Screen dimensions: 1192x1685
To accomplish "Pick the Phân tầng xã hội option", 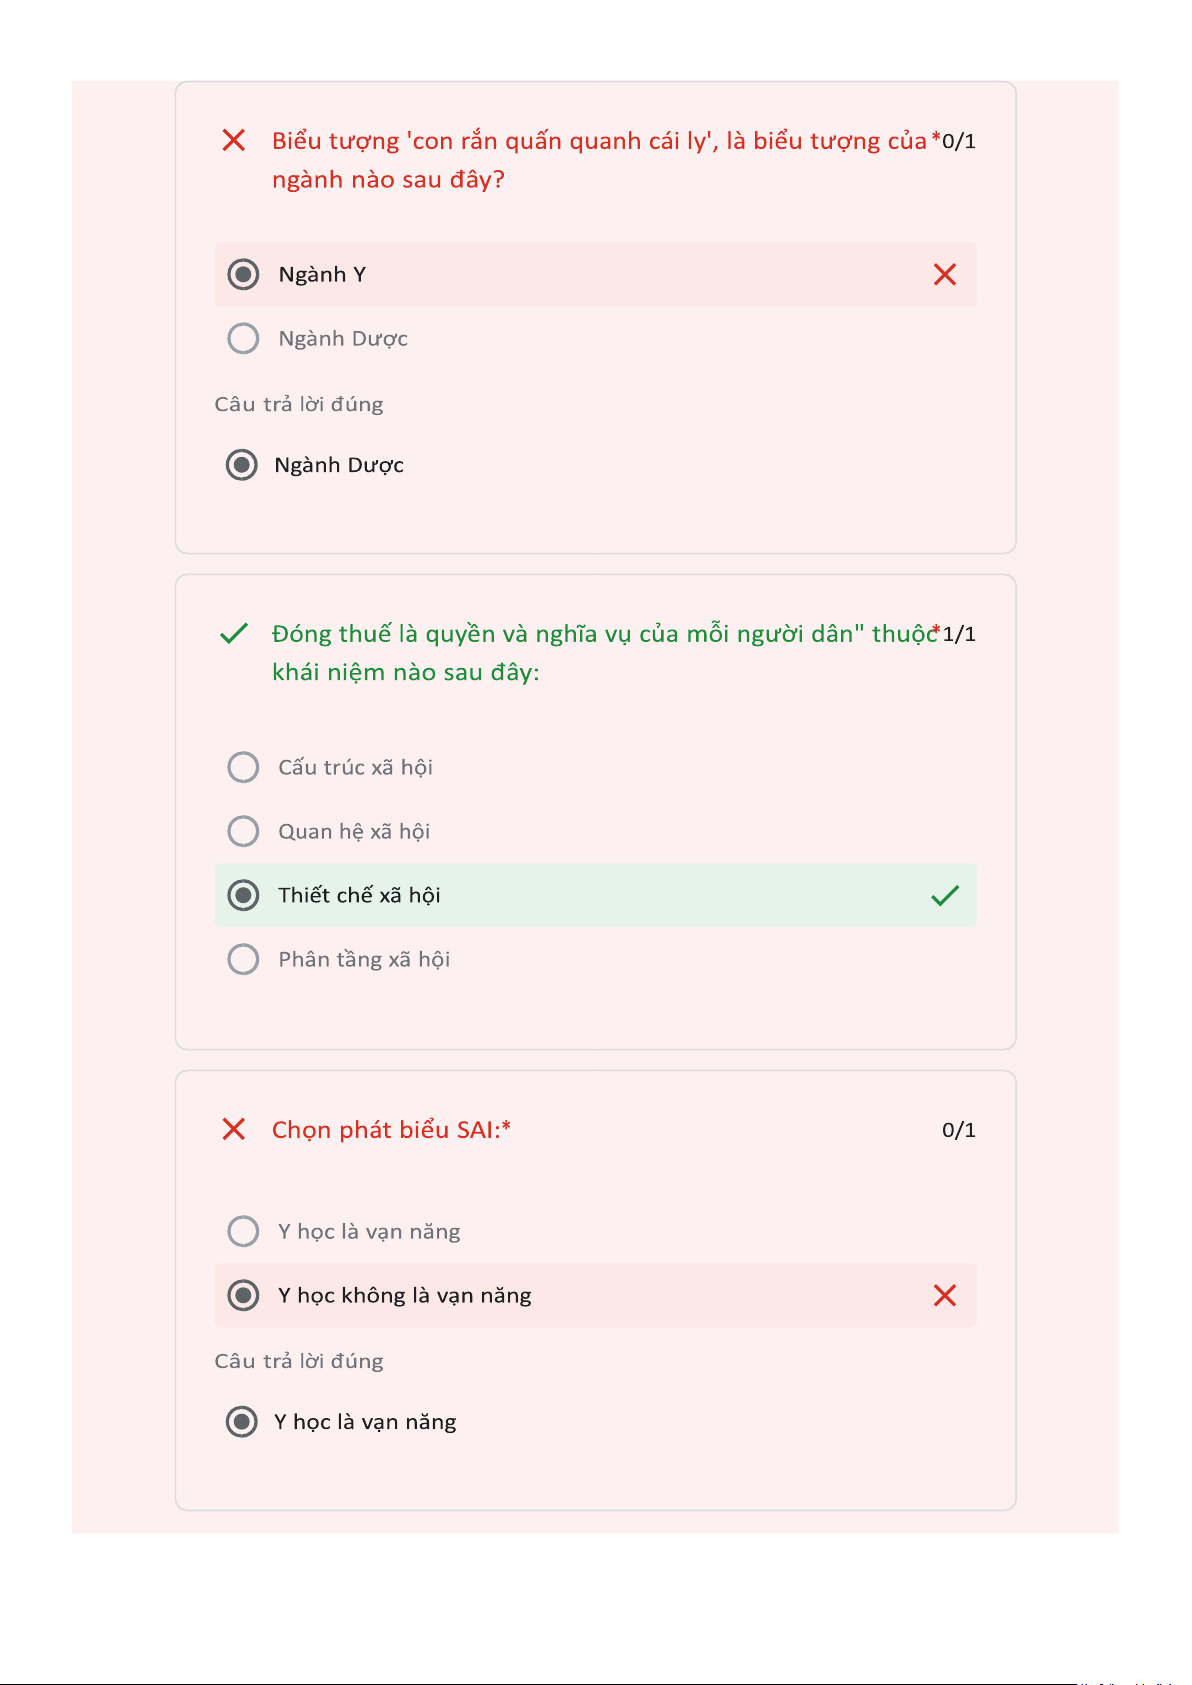I will [x=243, y=959].
